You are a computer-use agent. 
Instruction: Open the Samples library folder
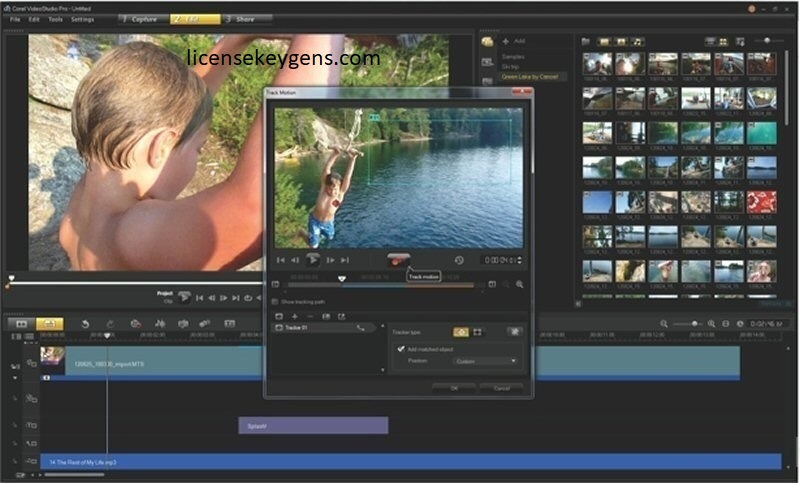[513, 57]
